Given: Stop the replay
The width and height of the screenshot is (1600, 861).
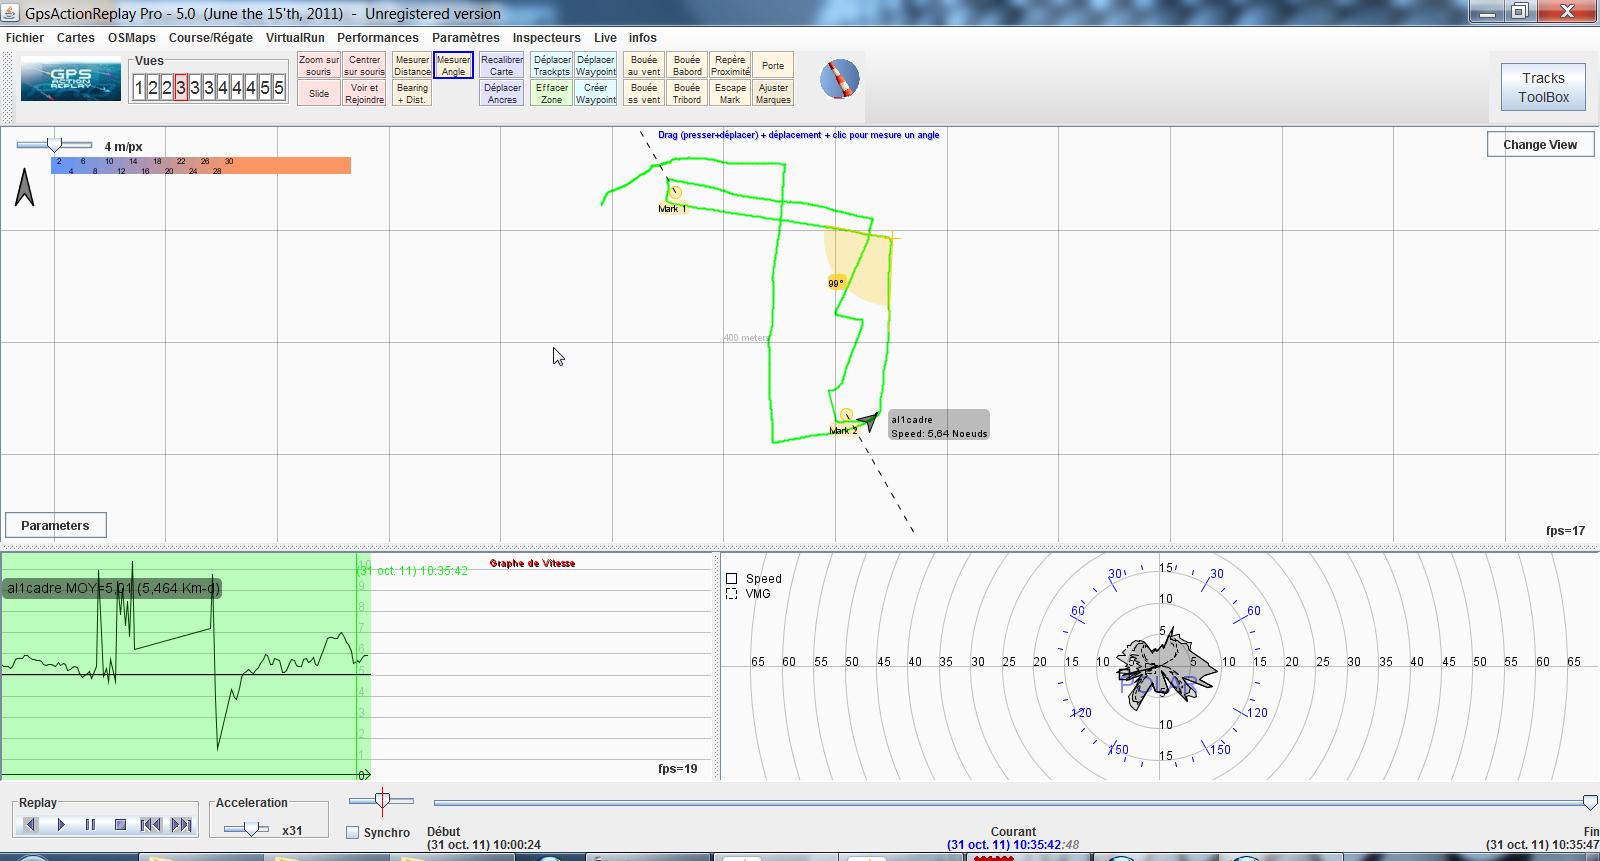Looking at the screenshot, I should tap(120, 825).
